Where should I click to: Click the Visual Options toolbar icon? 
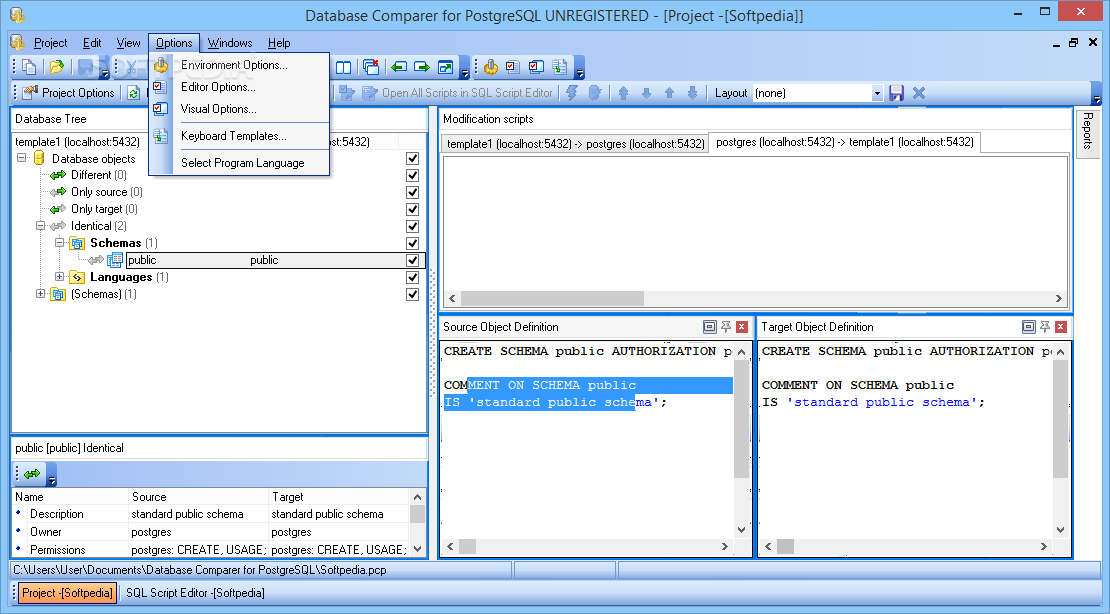coord(537,67)
